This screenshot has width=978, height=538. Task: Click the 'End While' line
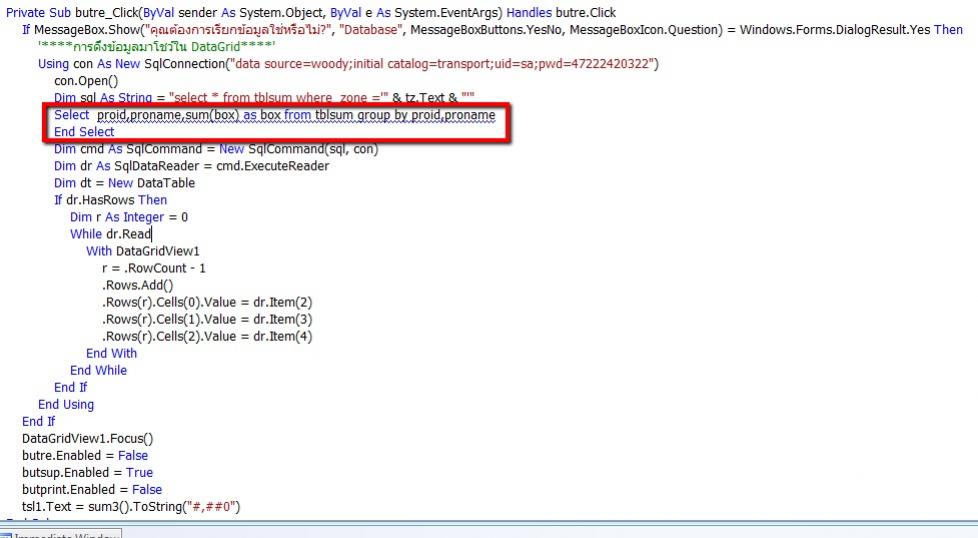(99, 370)
